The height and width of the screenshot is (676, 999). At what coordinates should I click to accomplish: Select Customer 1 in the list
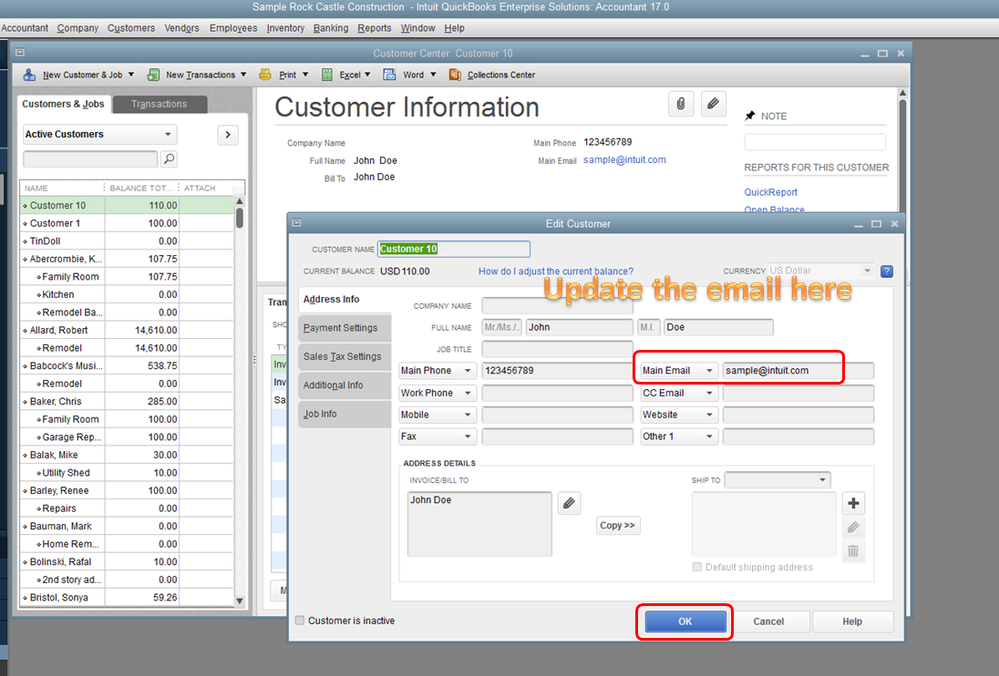[x=127, y=224]
